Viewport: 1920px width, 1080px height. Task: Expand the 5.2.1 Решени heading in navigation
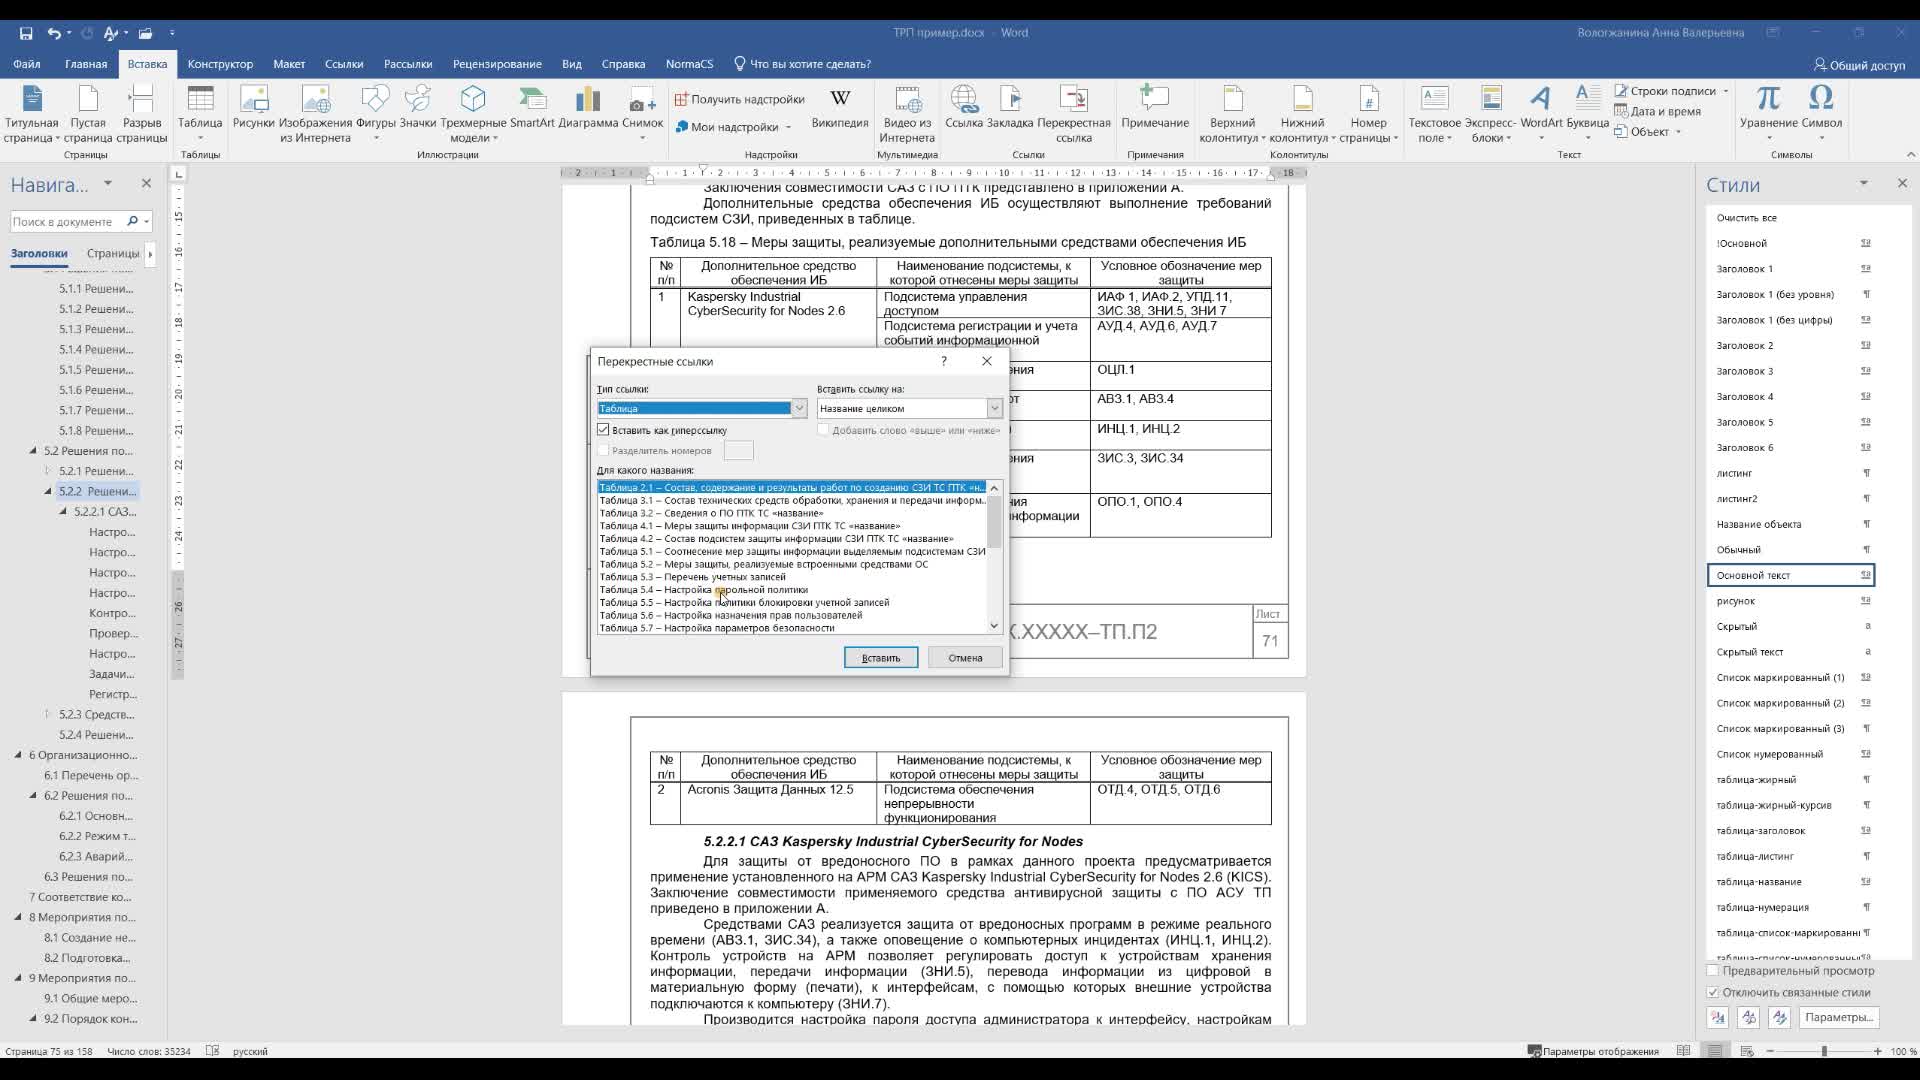click(x=48, y=471)
